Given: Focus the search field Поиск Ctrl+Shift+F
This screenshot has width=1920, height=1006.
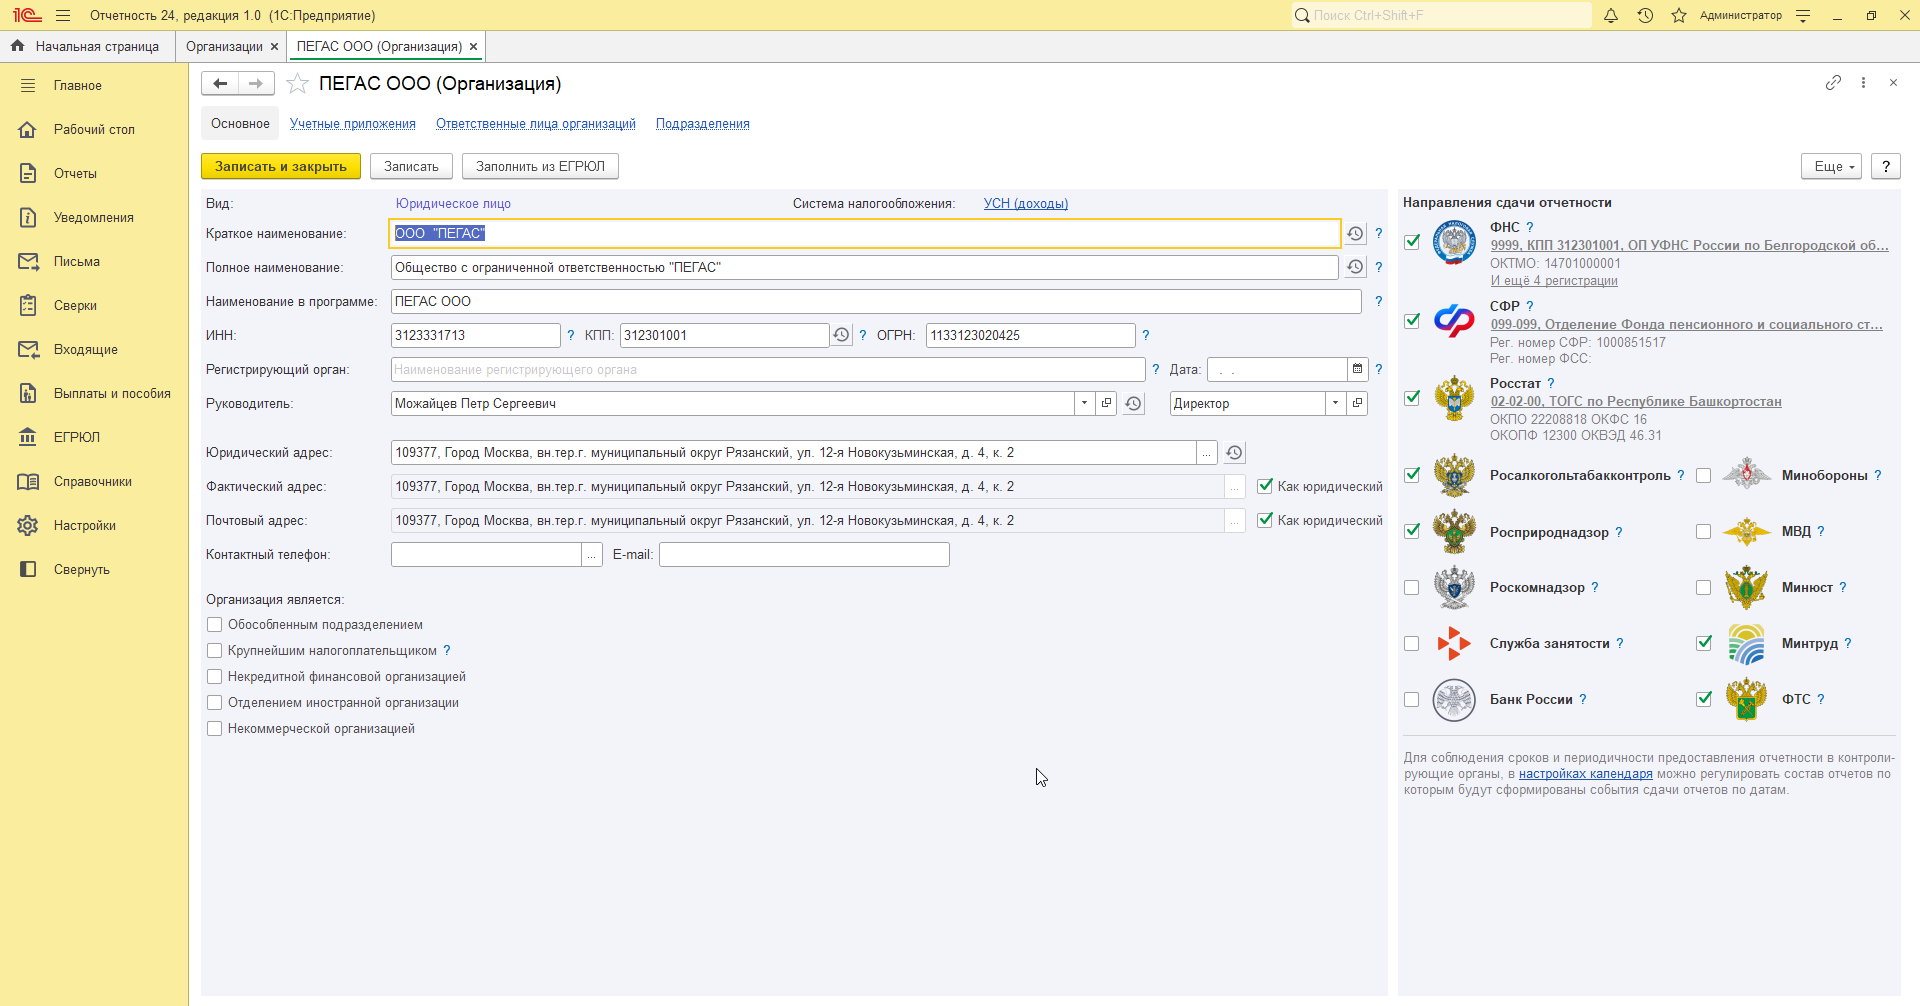Looking at the screenshot, I should pos(1441,15).
